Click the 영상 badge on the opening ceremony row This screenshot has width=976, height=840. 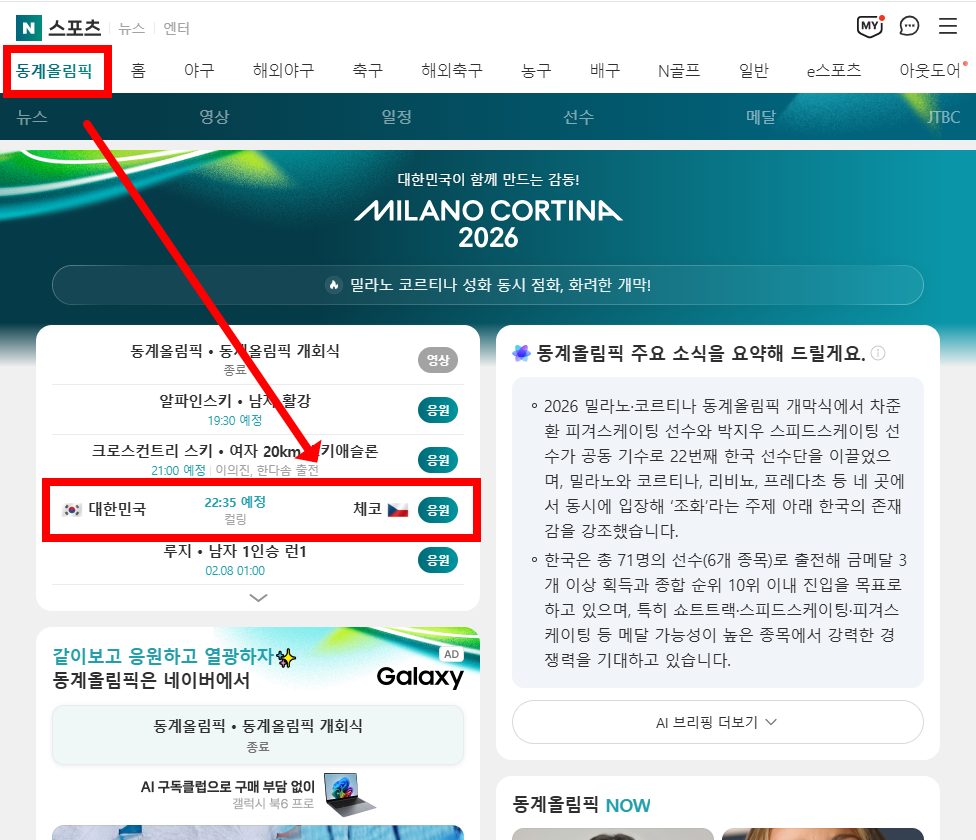coord(437,361)
